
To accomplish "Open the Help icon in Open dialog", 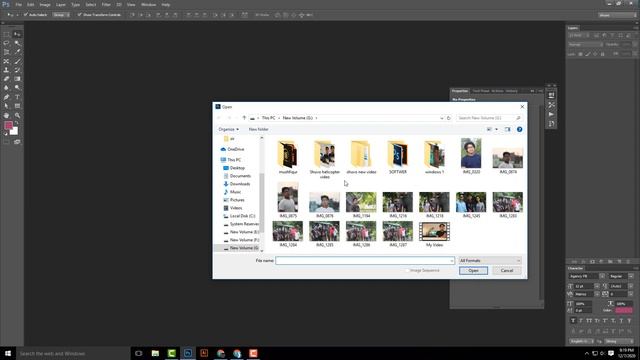I will [x=519, y=129].
